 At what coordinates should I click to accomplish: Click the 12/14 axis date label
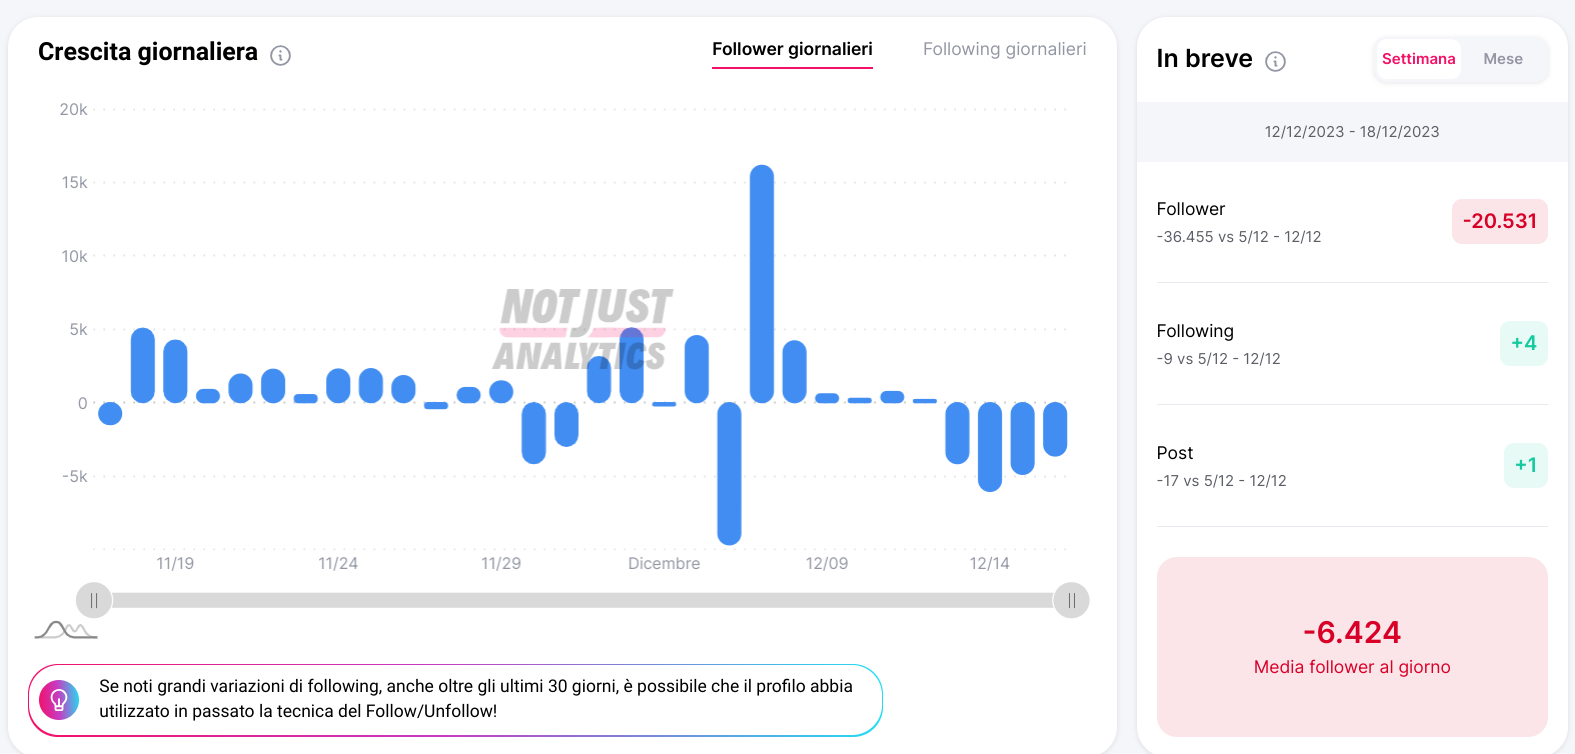(989, 564)
